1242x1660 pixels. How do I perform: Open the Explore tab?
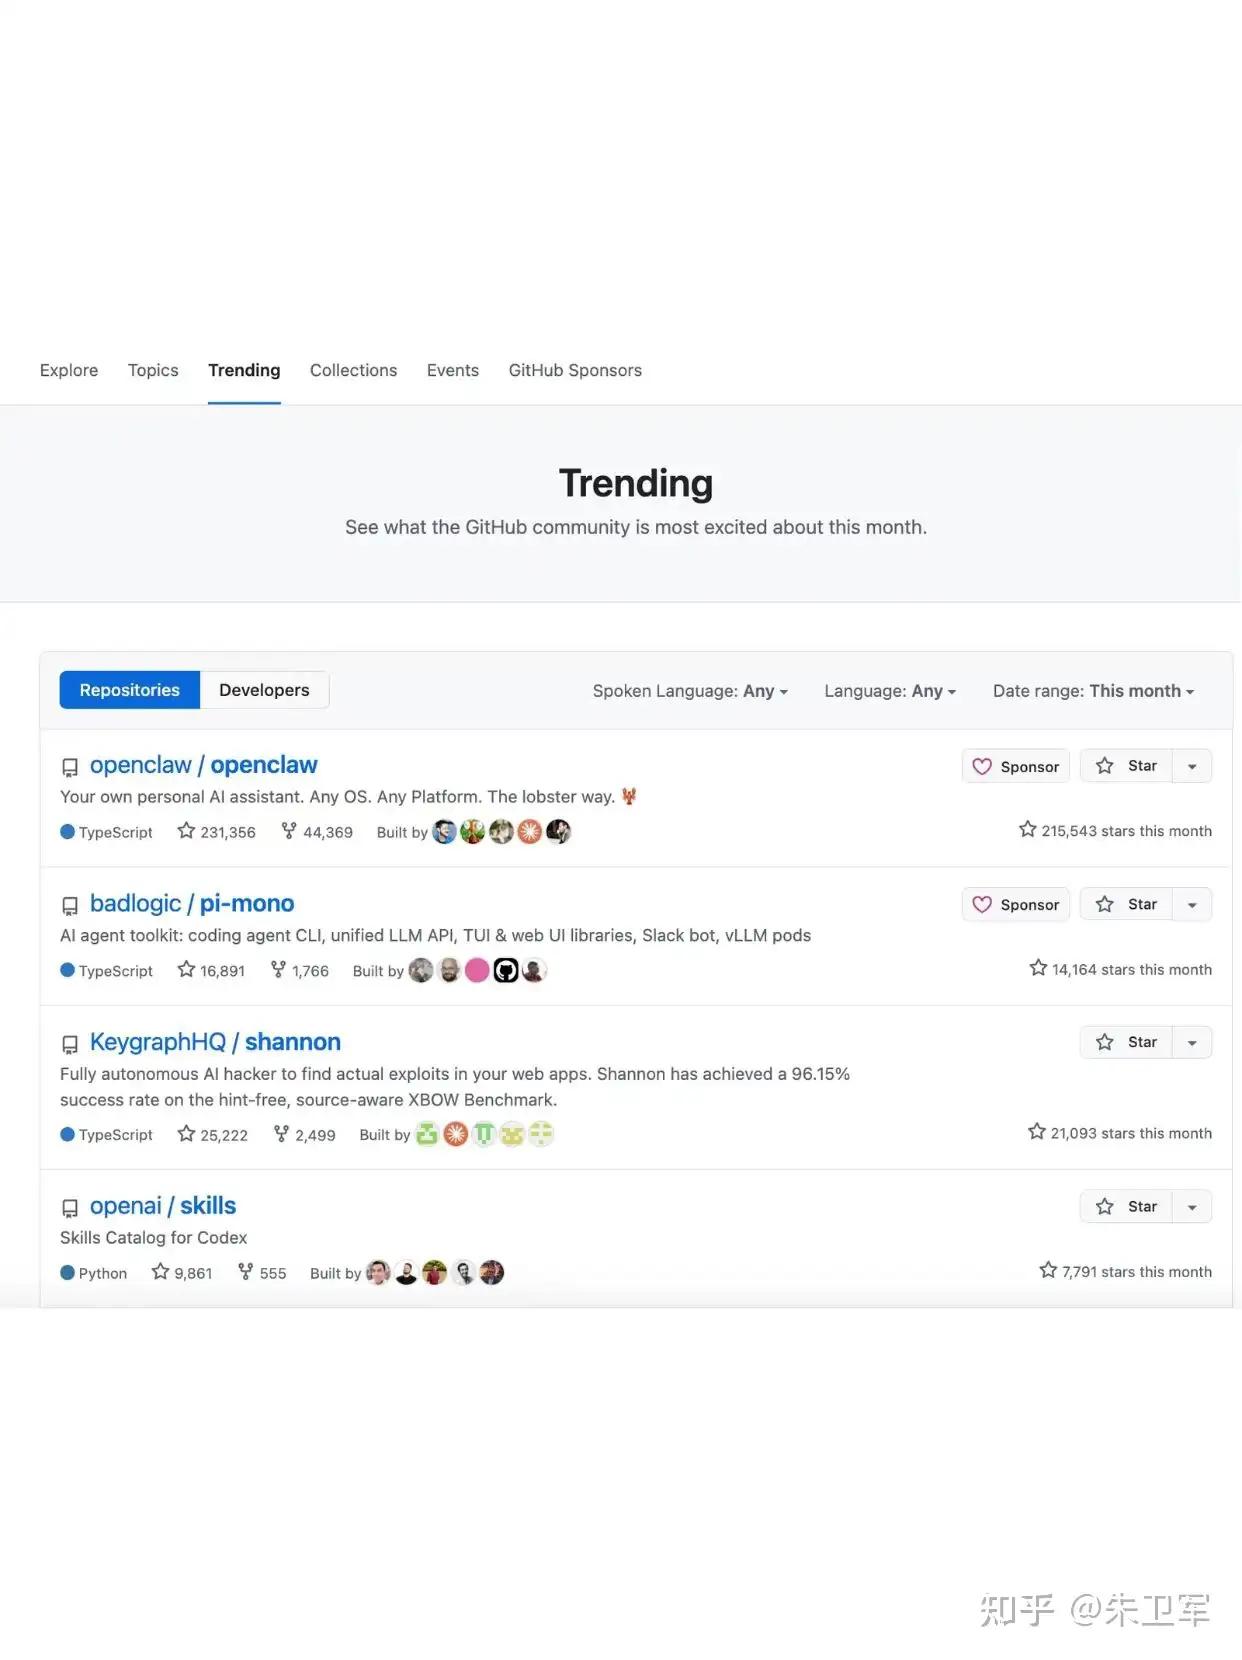coord(69,370)
